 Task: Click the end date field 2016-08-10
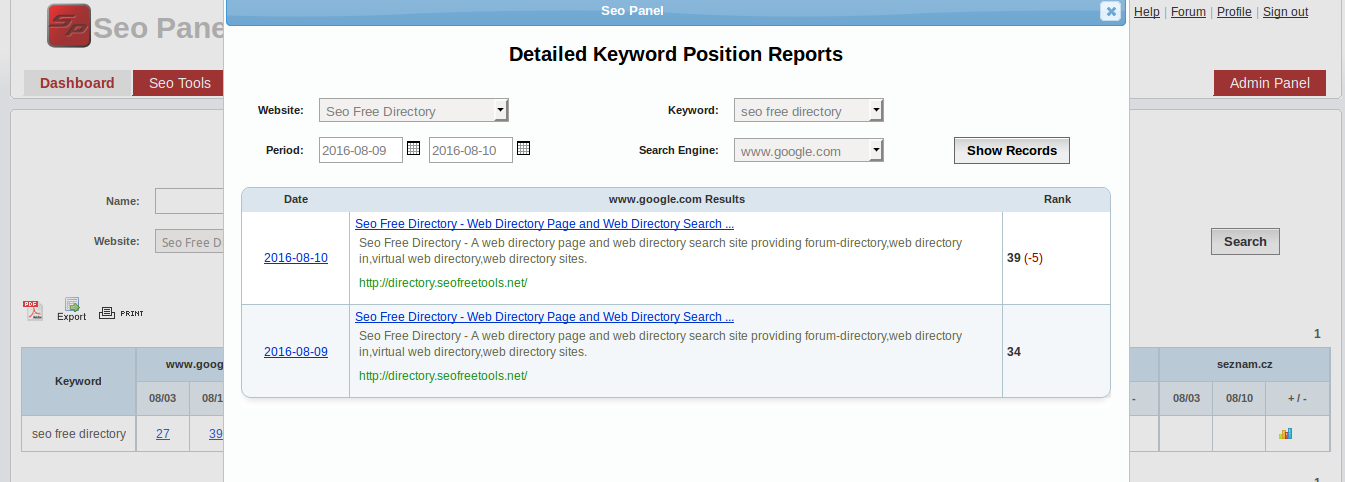pos(471,150)
